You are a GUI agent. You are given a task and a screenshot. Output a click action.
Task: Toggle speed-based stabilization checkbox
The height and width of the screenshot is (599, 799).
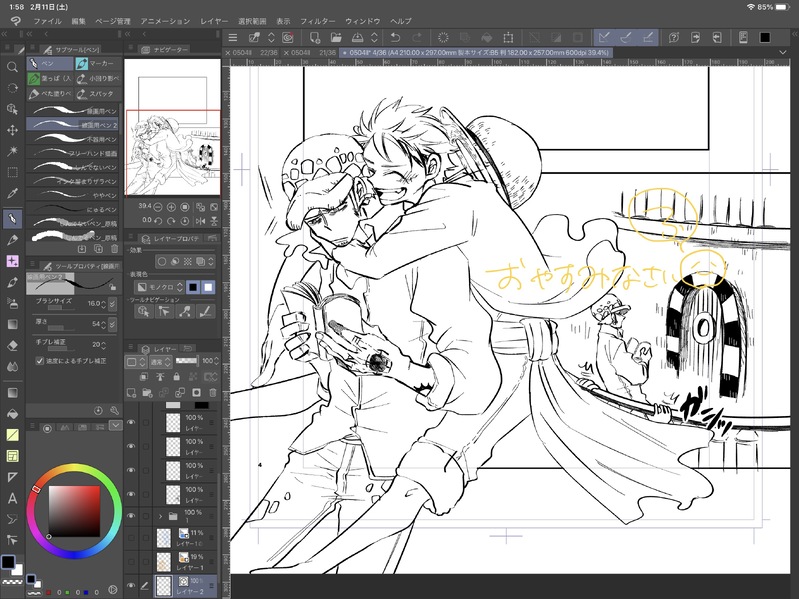(40, 361)
